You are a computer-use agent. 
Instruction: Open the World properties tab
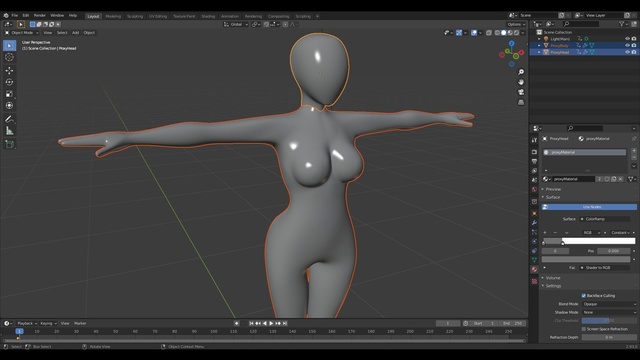point(534,190)
